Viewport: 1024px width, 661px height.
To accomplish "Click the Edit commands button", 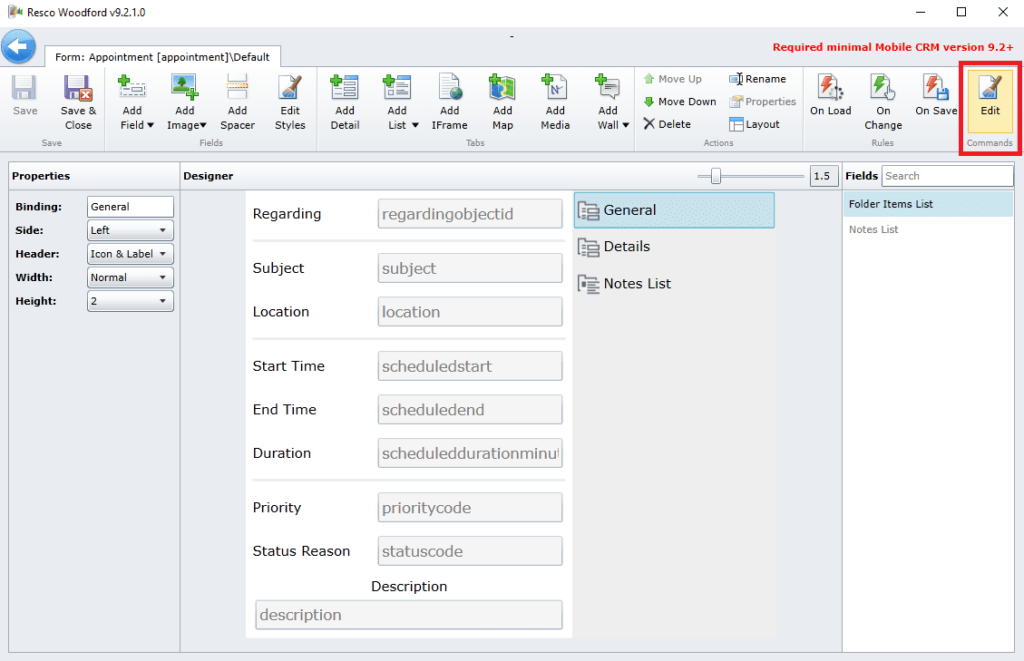I will [989, 96].
